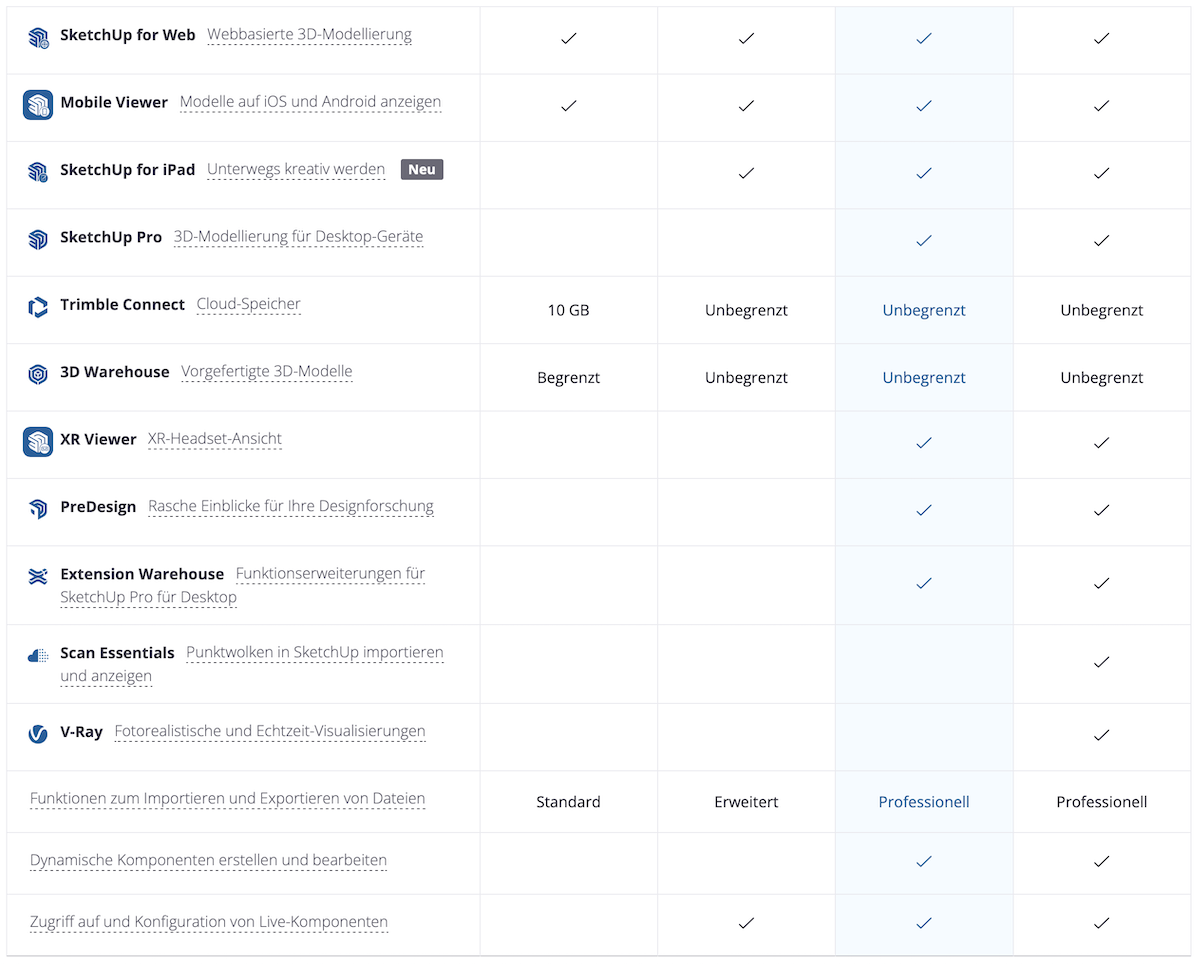Click the 'Funktionserweiterungen für SketchUp Pro' description

click(243, 586)
